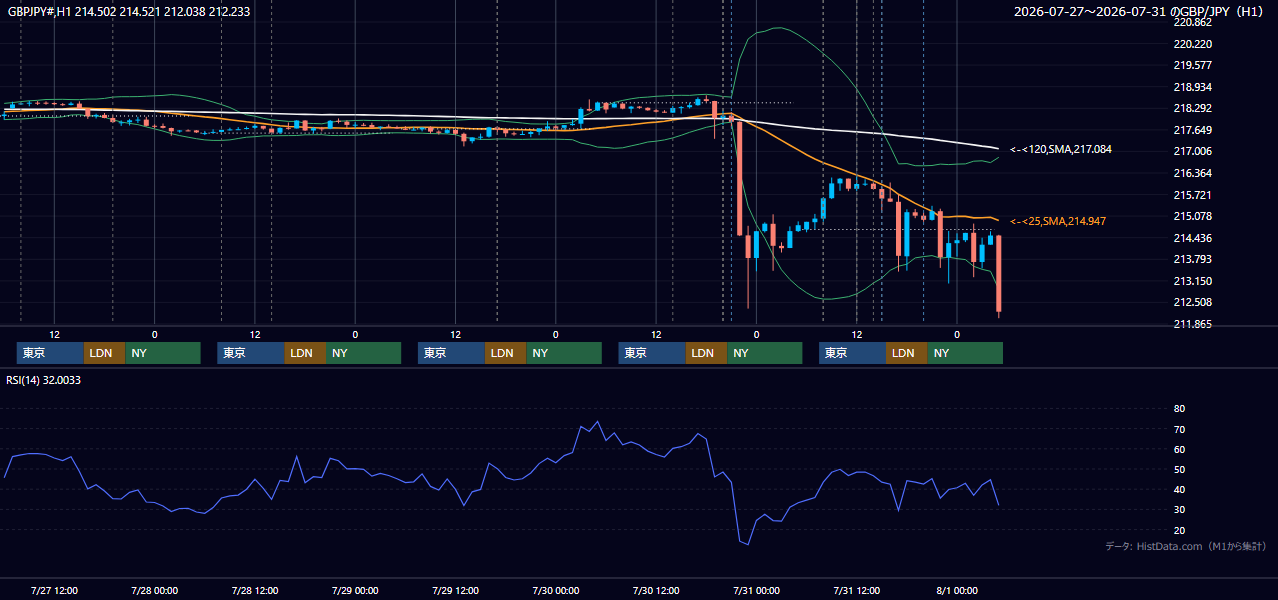Click RSI scale level 40

click(x=1179, y=489)
